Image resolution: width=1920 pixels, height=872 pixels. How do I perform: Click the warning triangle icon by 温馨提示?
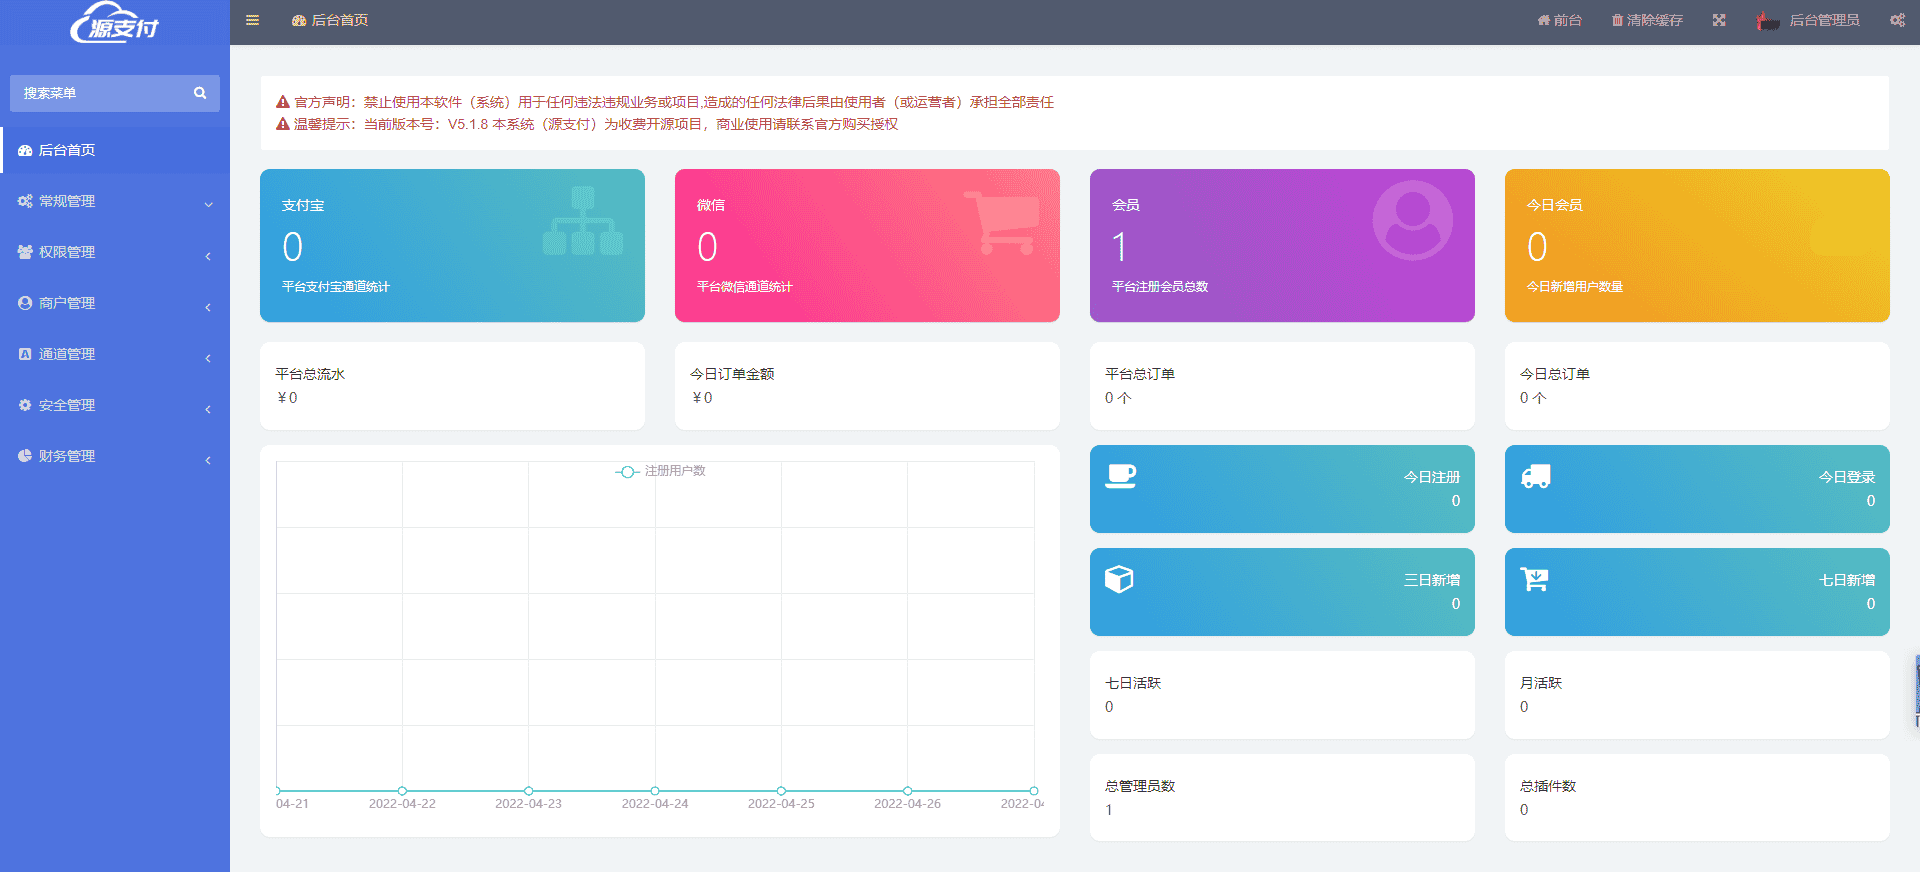click(283, 124)
